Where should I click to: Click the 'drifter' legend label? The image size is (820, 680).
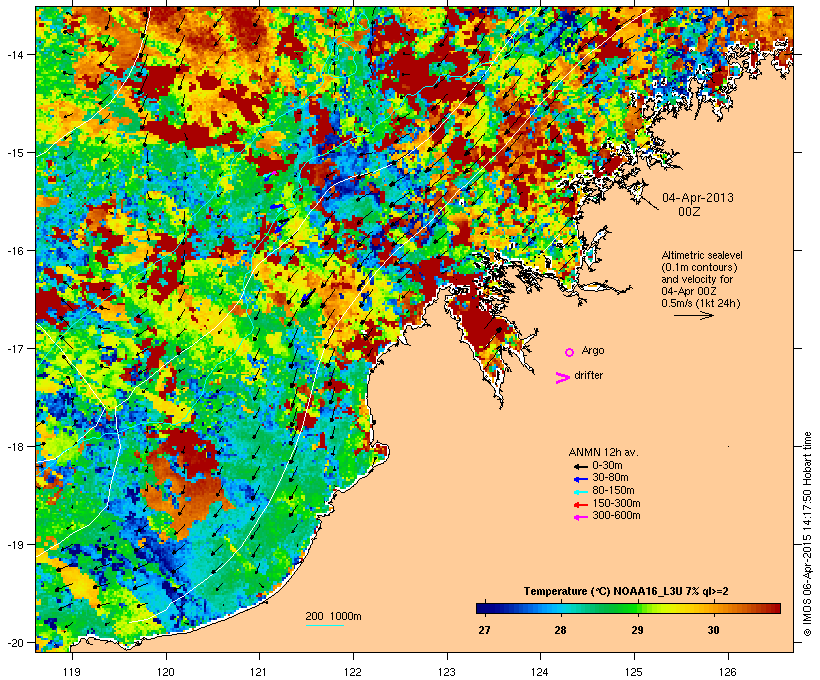click(x=588, y=375)
